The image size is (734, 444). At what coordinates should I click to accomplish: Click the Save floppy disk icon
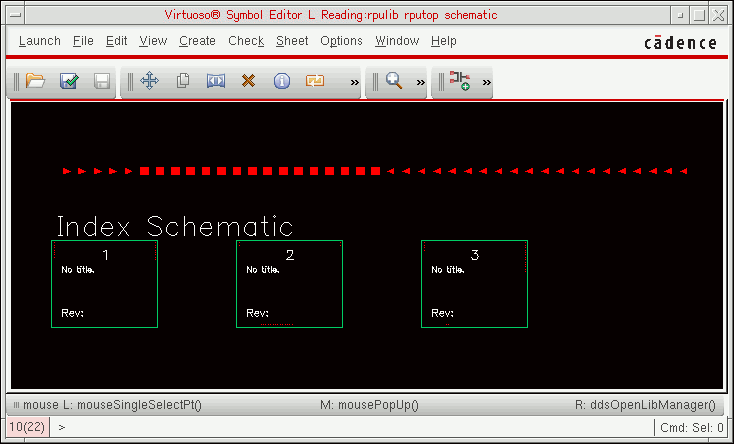pyautogui.click(x=102, y=81)
